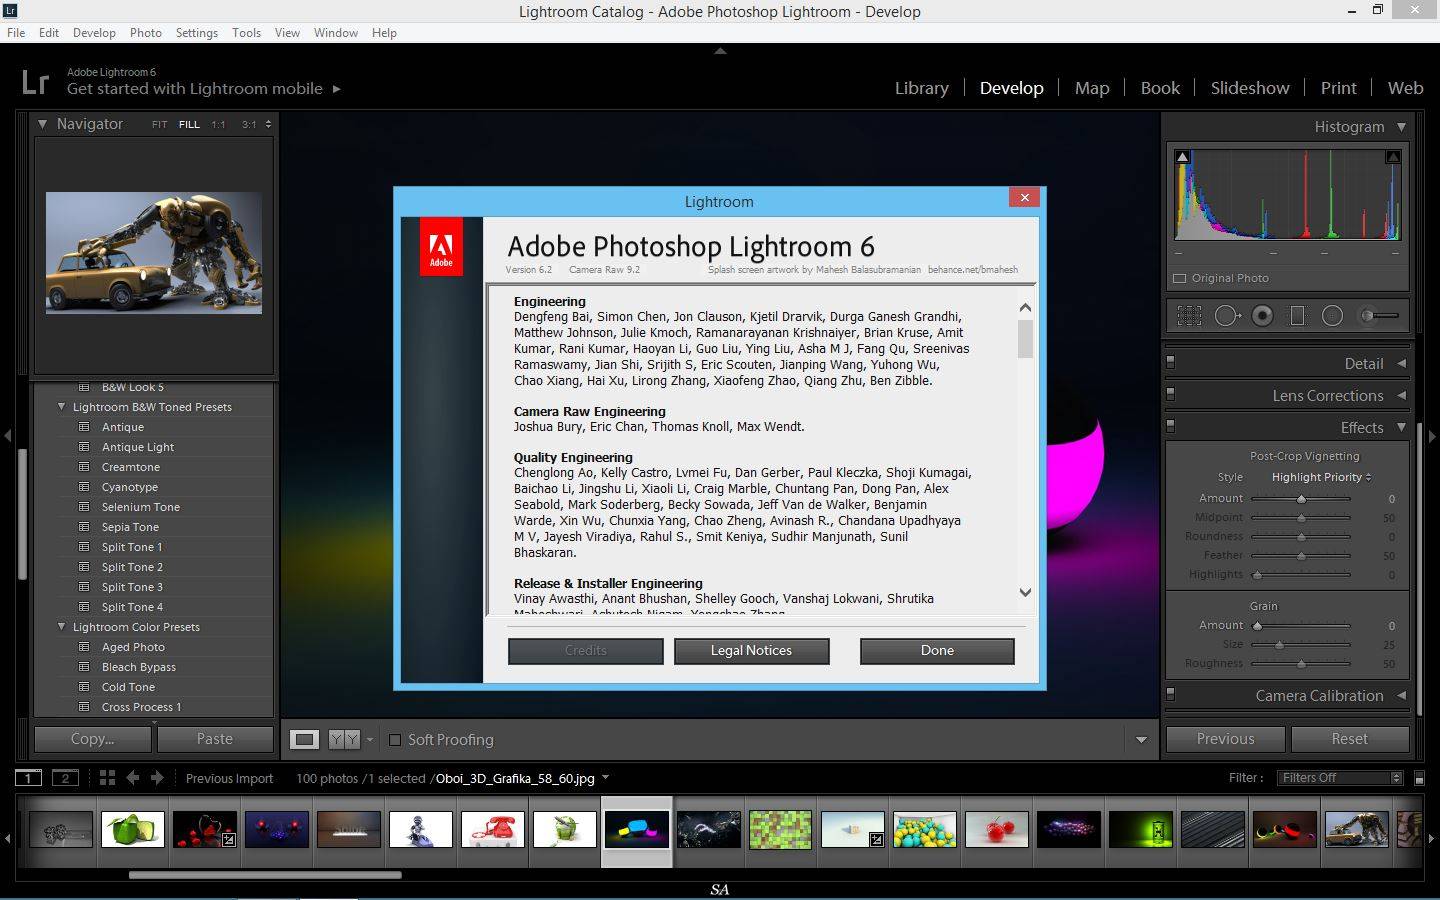Viewport: 1440px width, 900px height.
Task: Collapse Lightroom B&W Toned Presets folder
Action: (x=62, y=407)
